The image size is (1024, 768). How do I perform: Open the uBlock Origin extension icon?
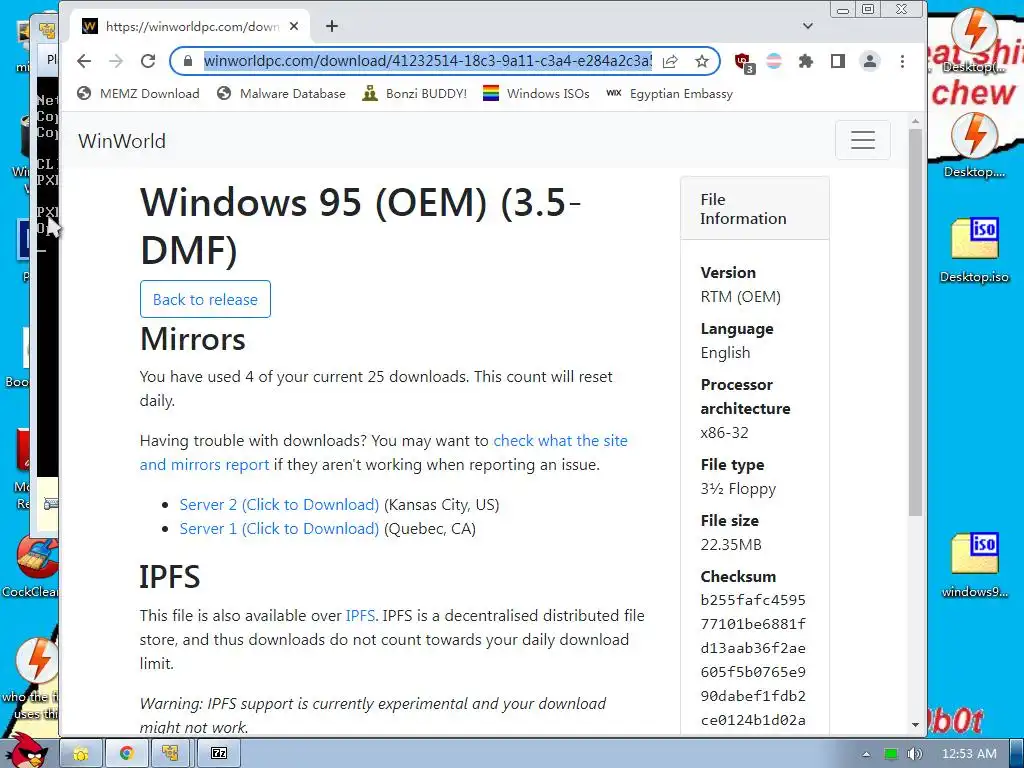(744, 63)
